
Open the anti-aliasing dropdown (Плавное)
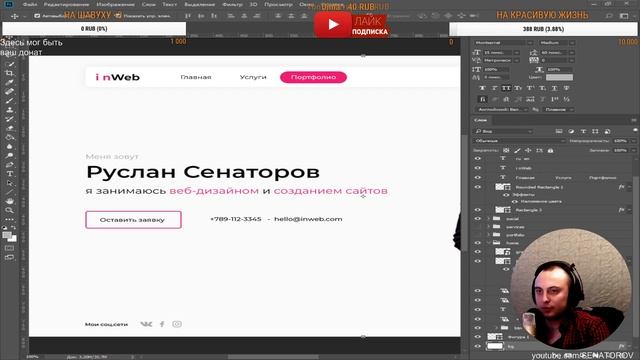point(558,110)
